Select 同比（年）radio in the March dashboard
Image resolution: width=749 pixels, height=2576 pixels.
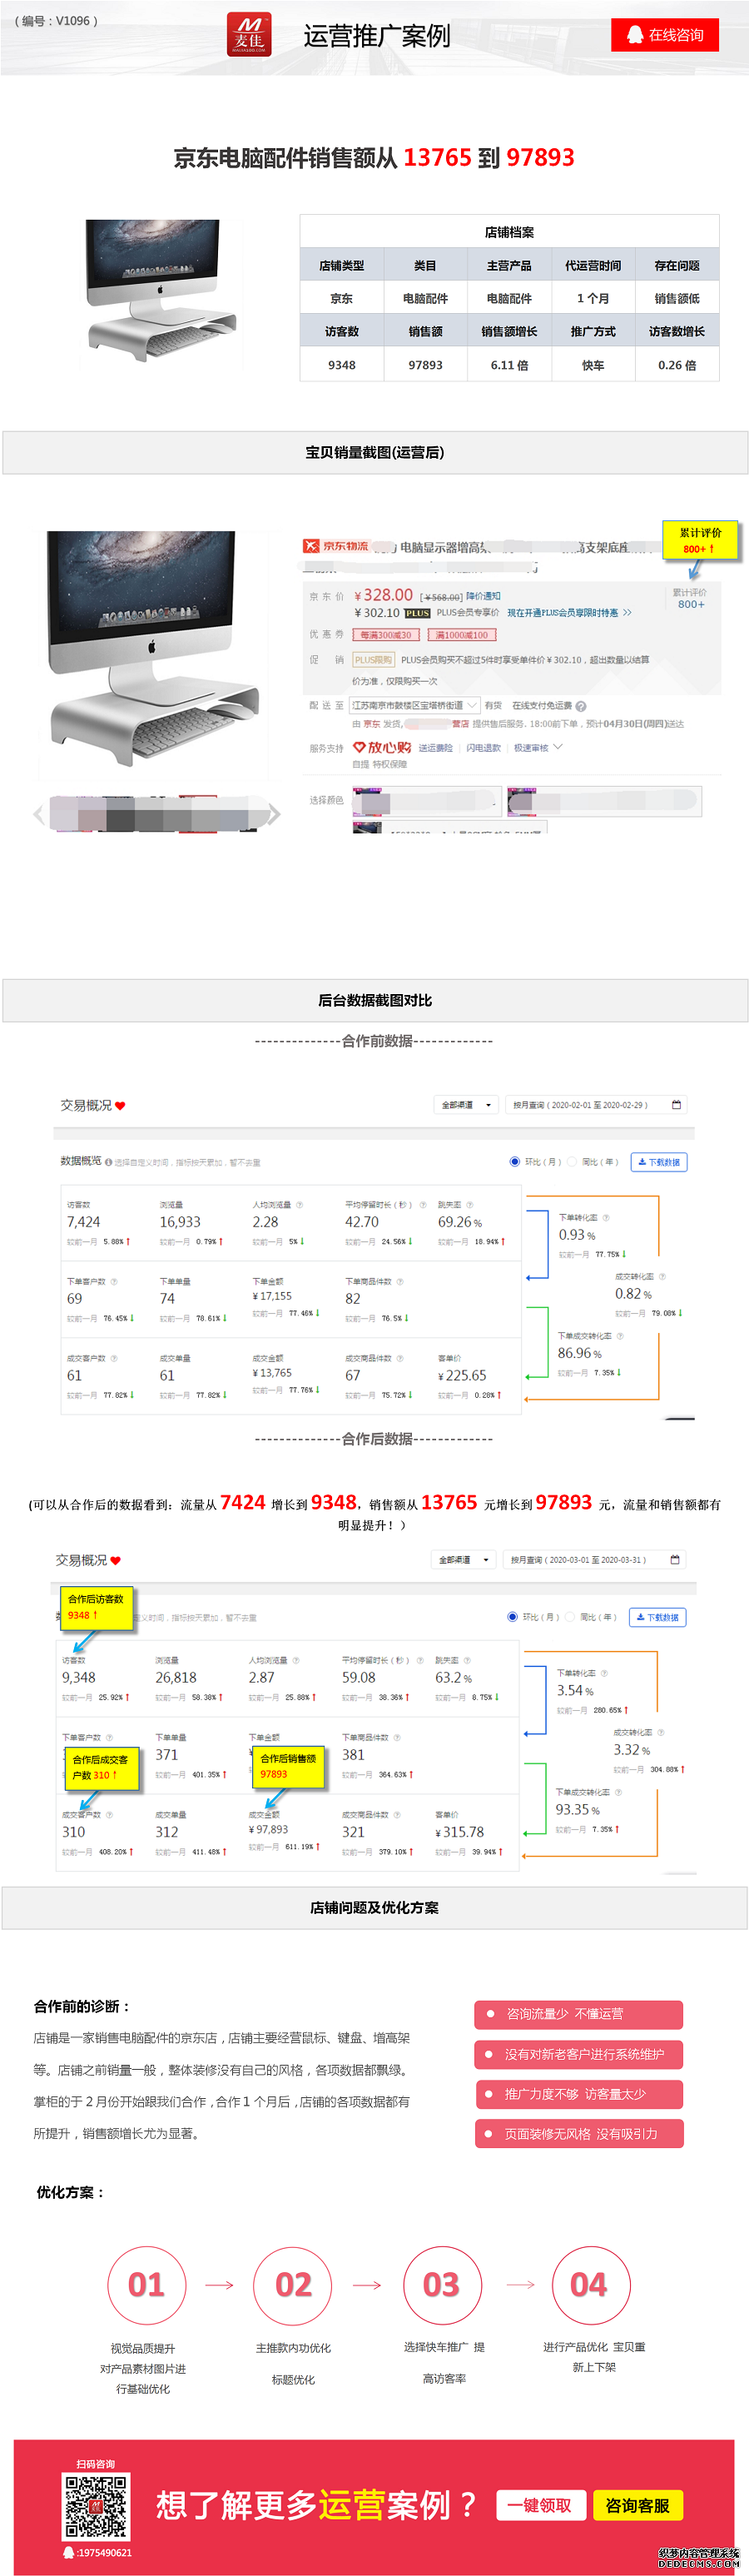click(570, 1617)
